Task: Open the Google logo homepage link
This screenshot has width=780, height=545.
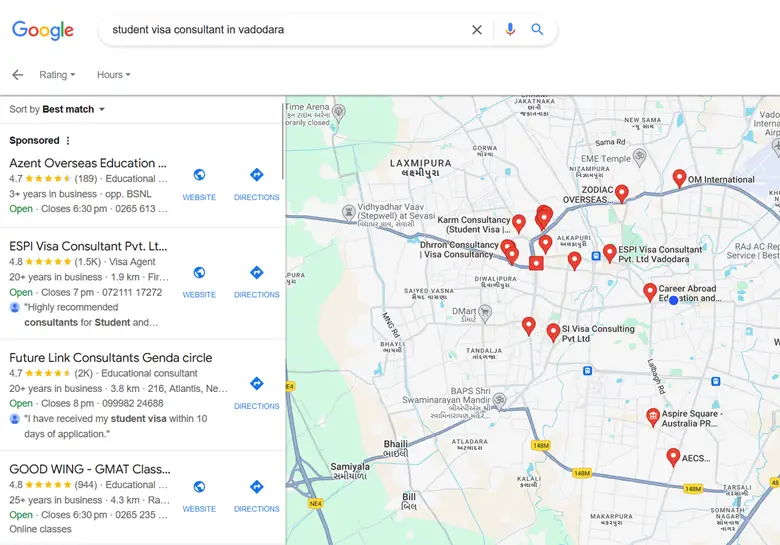Action: [43, 30]
